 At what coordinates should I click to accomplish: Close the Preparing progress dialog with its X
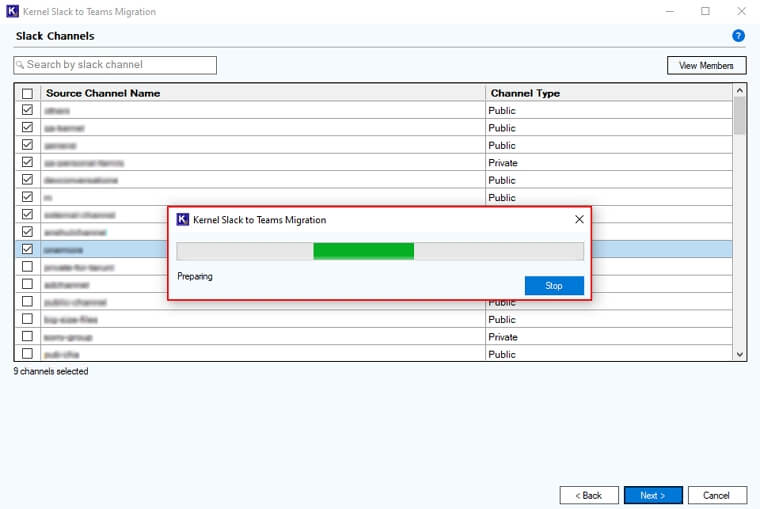579,220
